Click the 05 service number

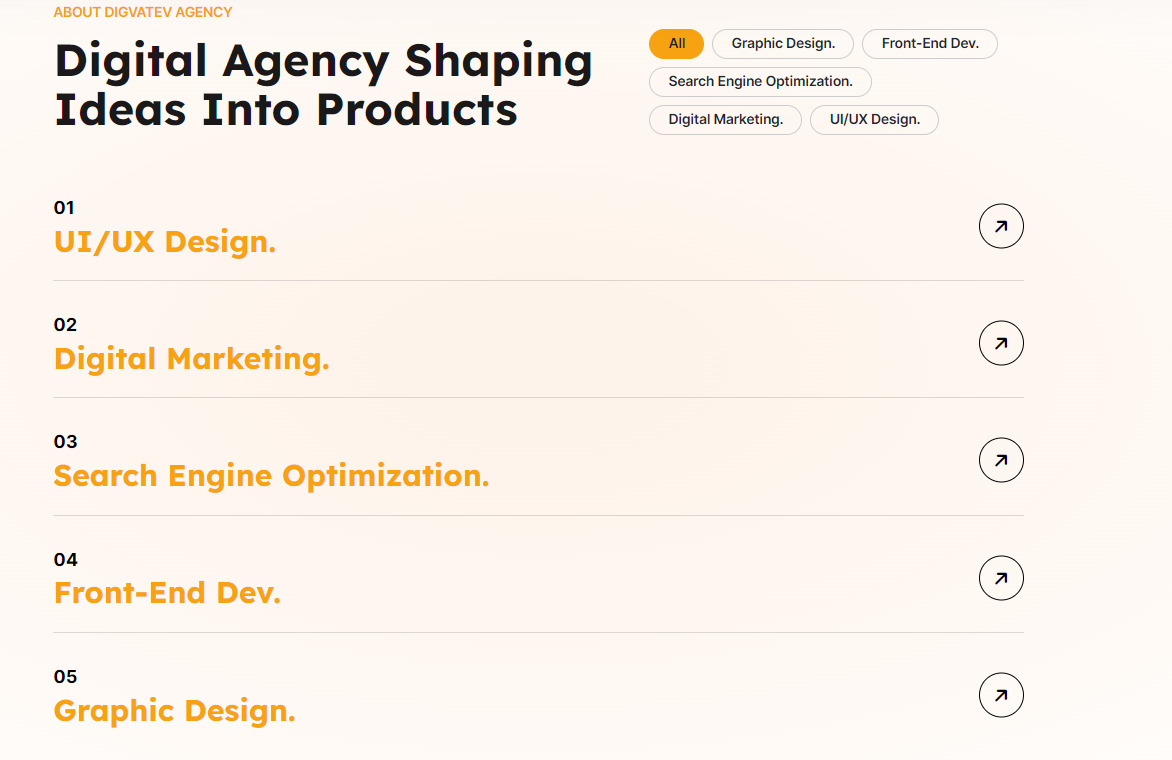[66, 677]
